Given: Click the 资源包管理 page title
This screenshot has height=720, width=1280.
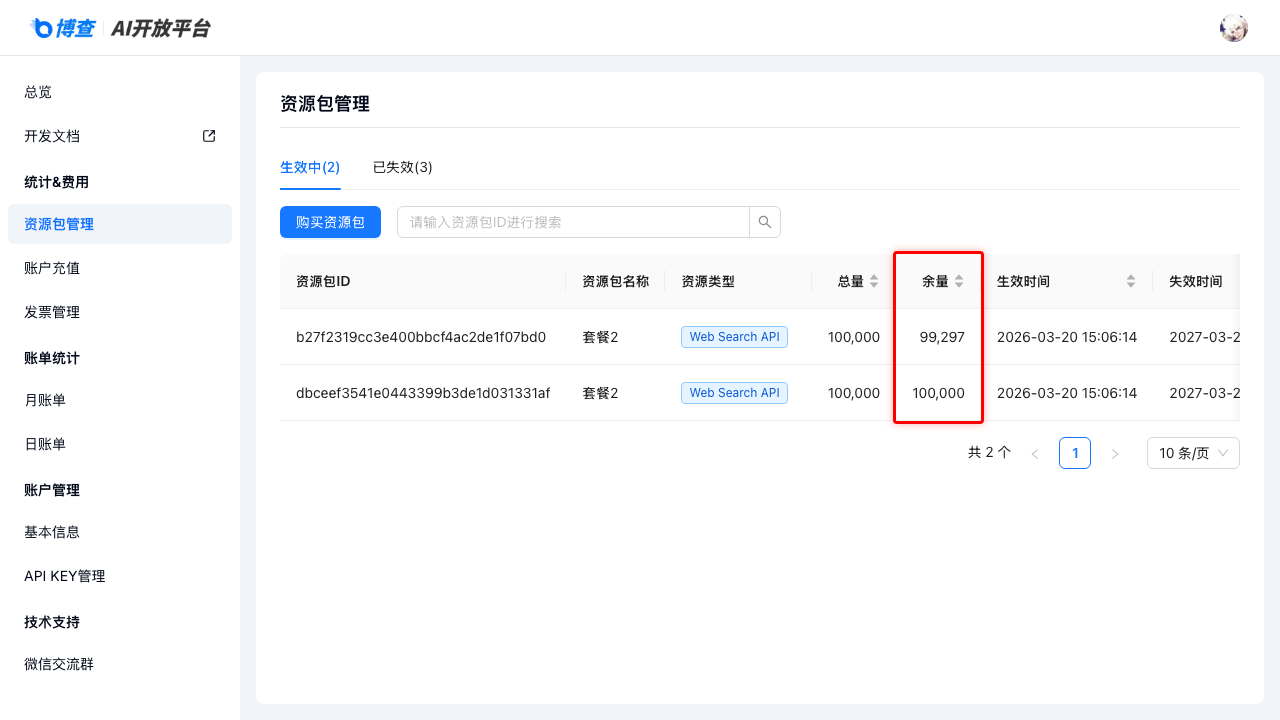Looking at the screenshot, I should point(325,103).
